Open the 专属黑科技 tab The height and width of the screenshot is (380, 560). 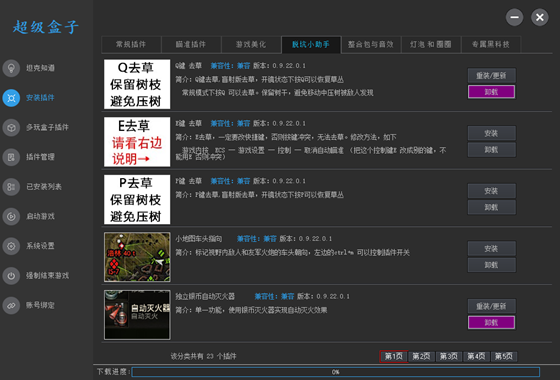click(x=491, y=45)
